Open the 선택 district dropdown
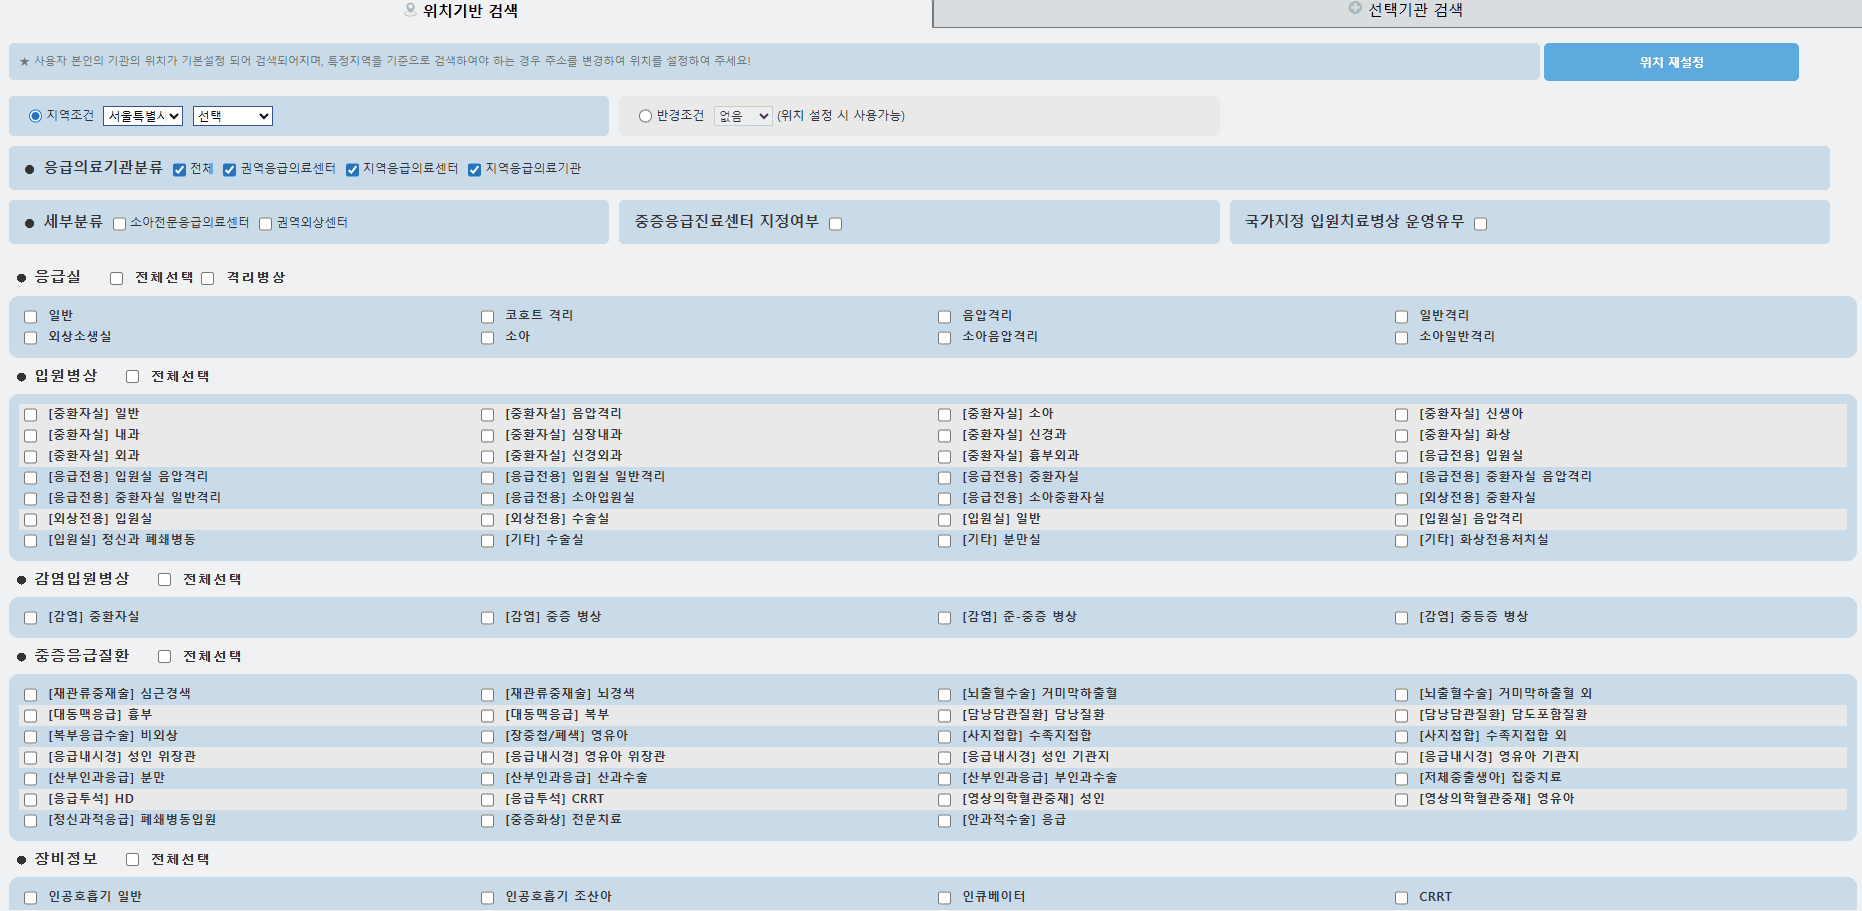Viewport: 1862px width, 911px height. 232,115
